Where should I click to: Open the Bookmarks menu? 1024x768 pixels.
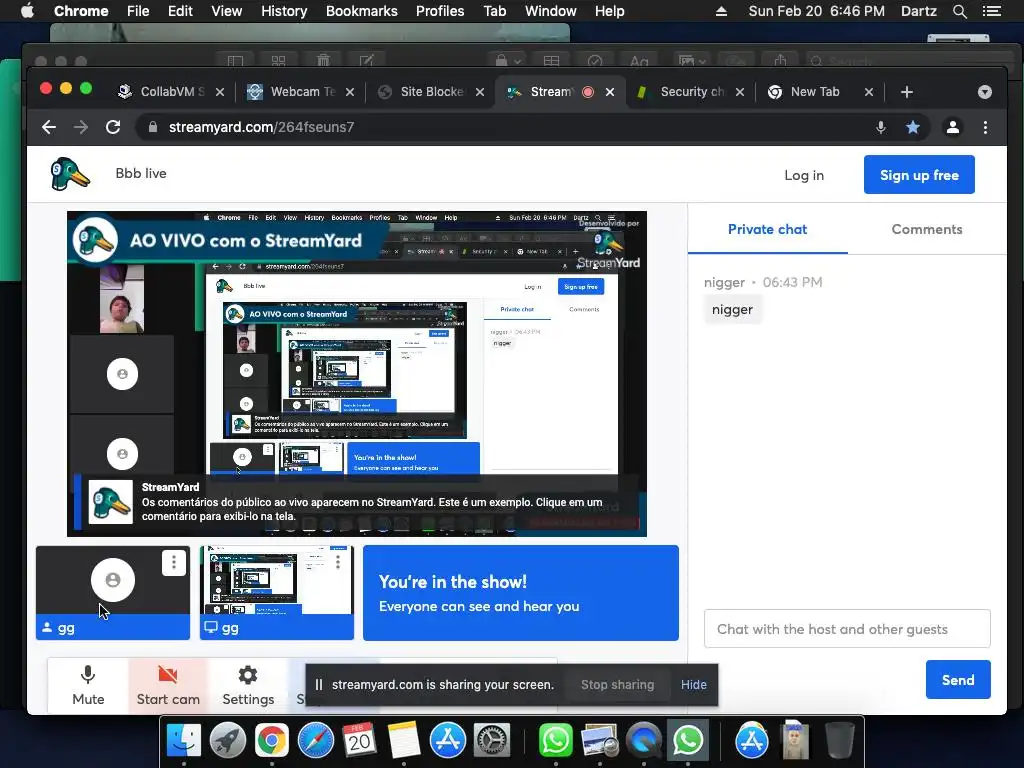click(362, 11)
